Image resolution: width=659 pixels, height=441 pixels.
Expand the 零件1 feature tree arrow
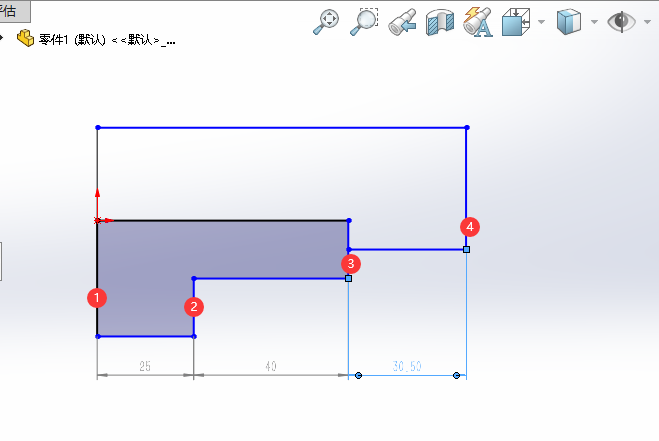click(2, 38)
